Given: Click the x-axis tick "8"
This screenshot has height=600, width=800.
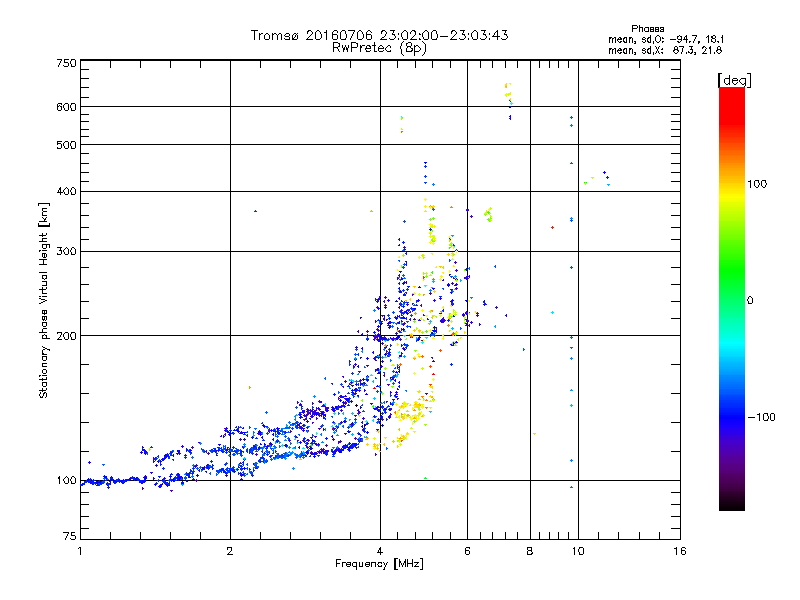Looking at the screenshot, I should [530, 551].
